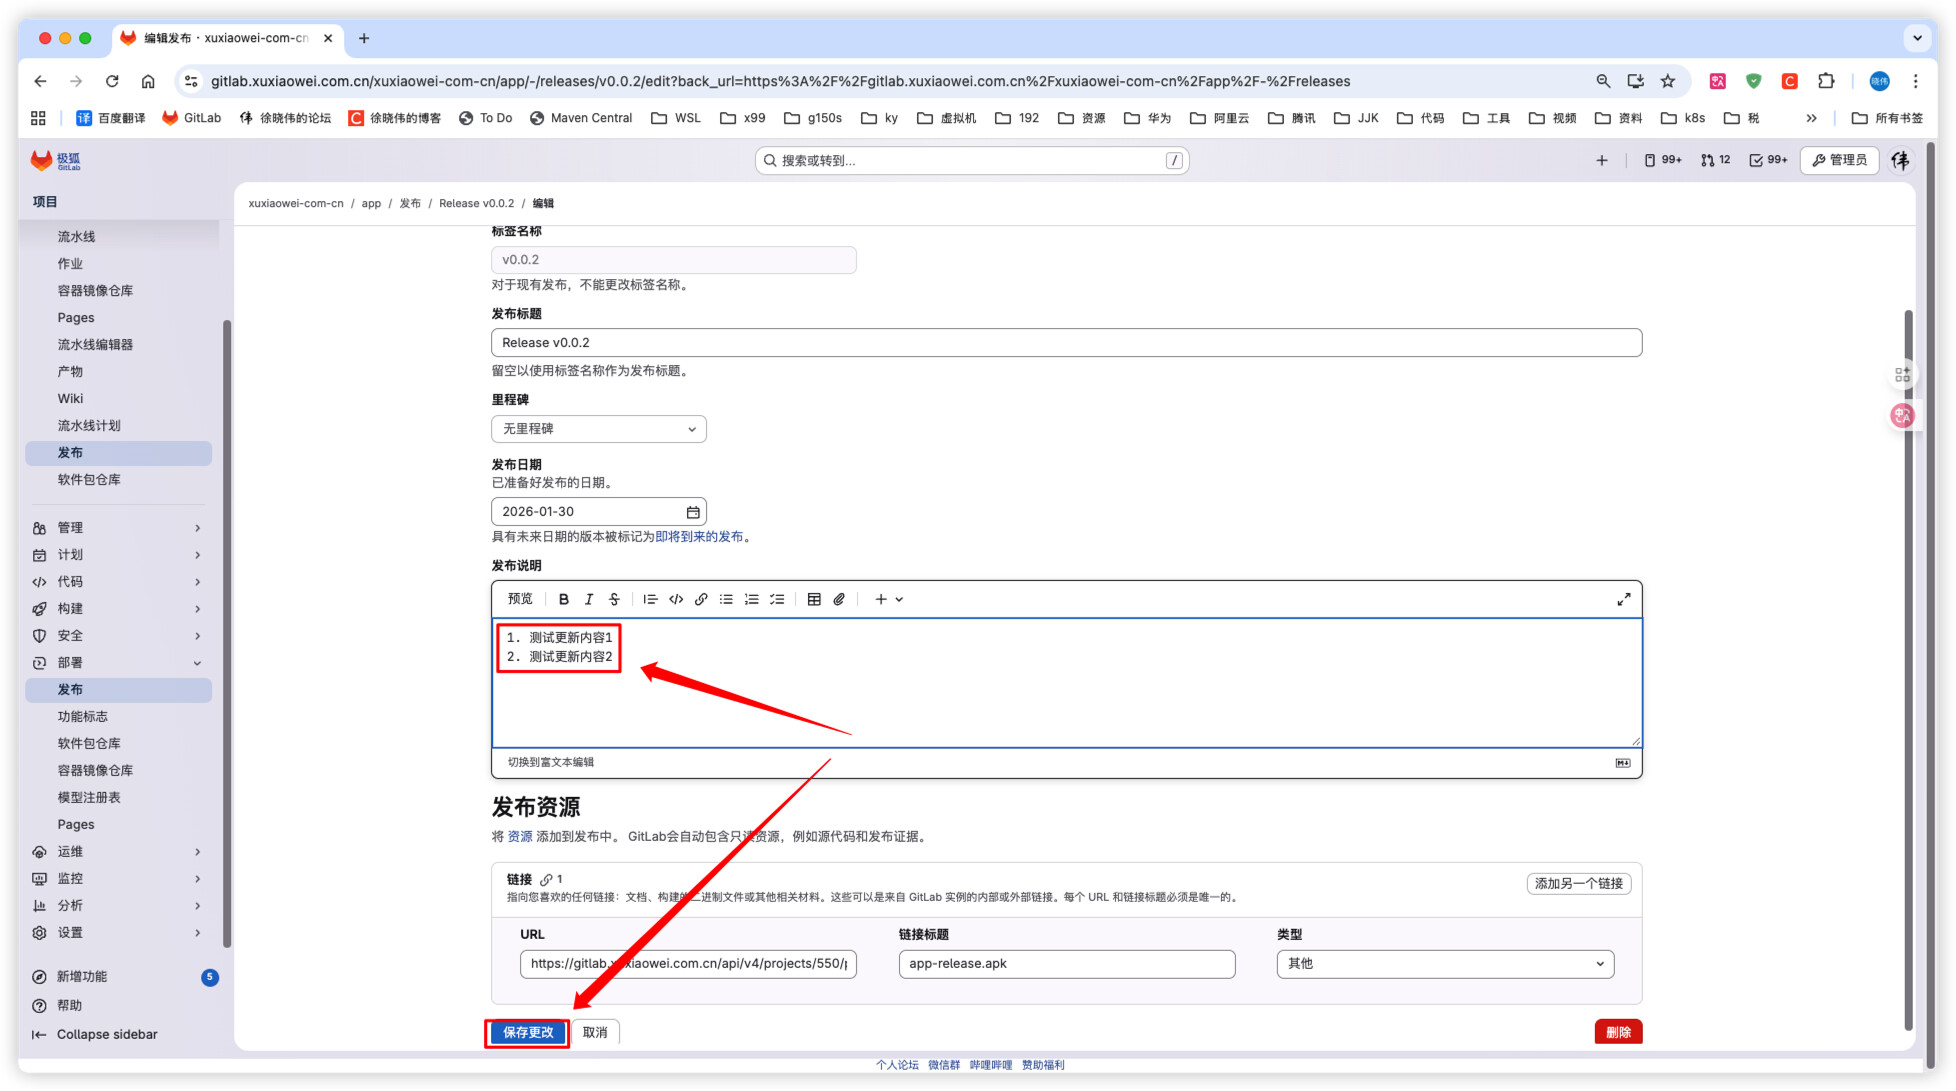Open 功能标志 in the sidebar
The height and width of the screenshot is (1091, 1956).
(82, 717)
